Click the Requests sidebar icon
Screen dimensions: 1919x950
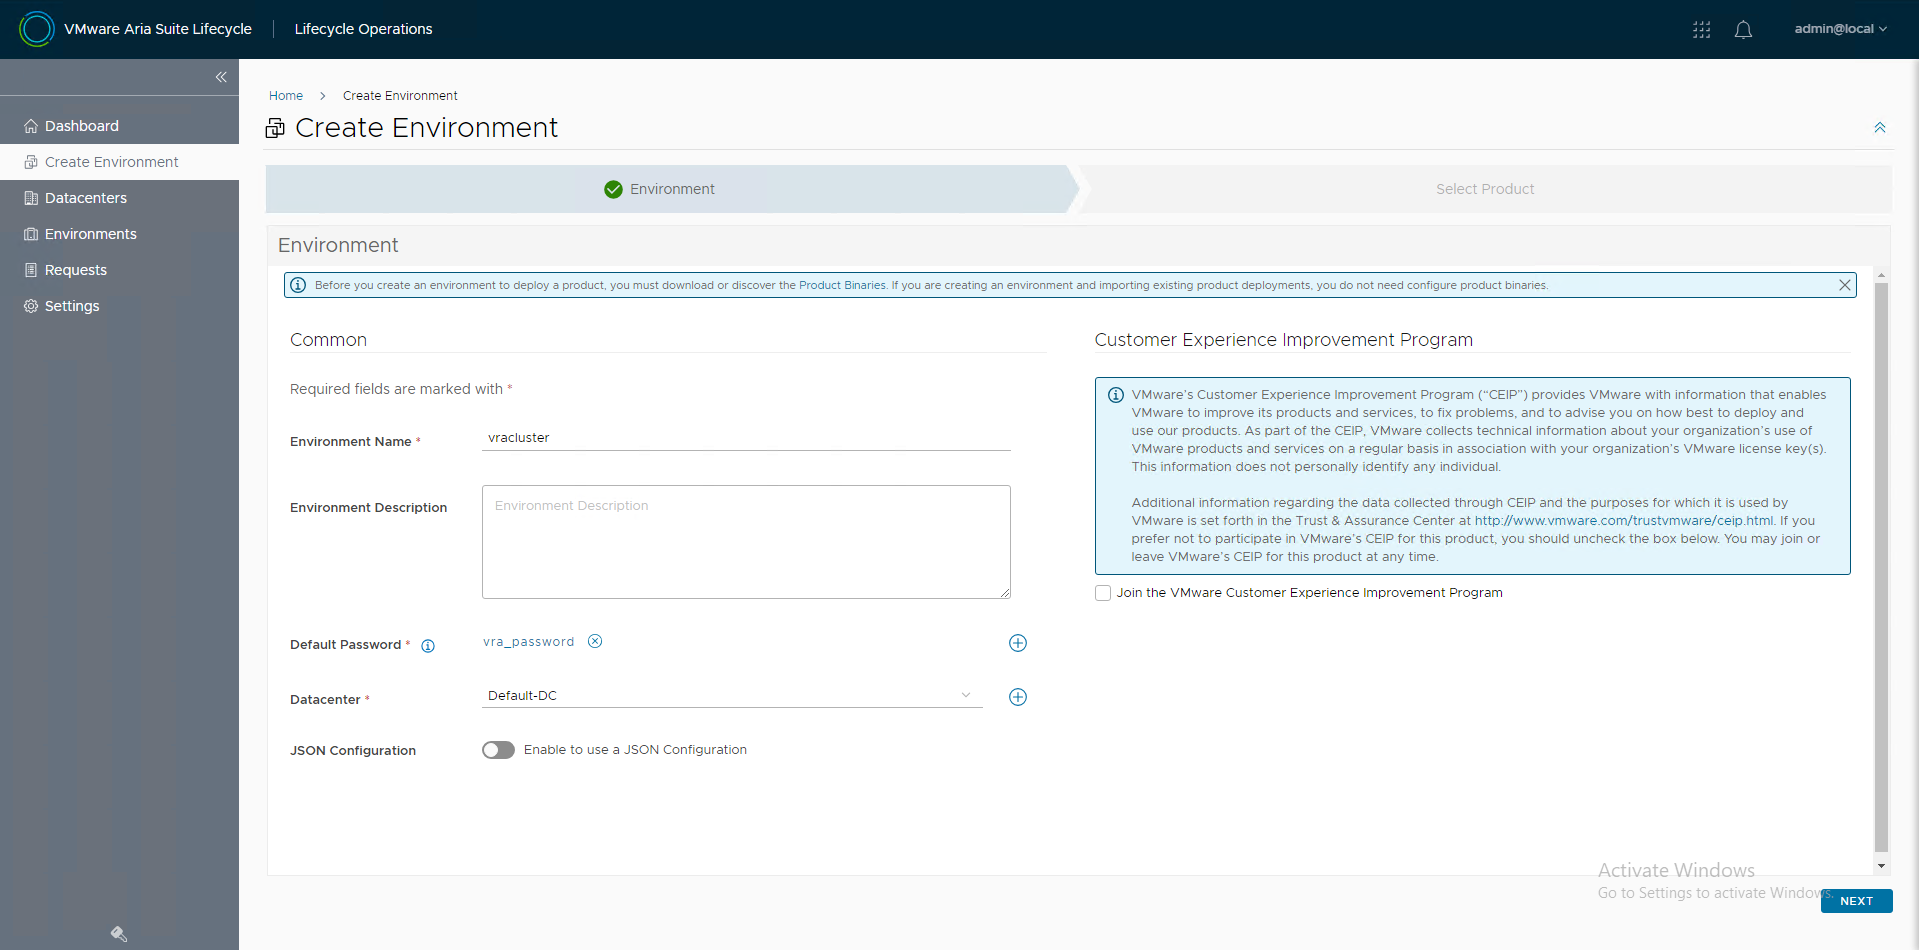click(31, 270)
